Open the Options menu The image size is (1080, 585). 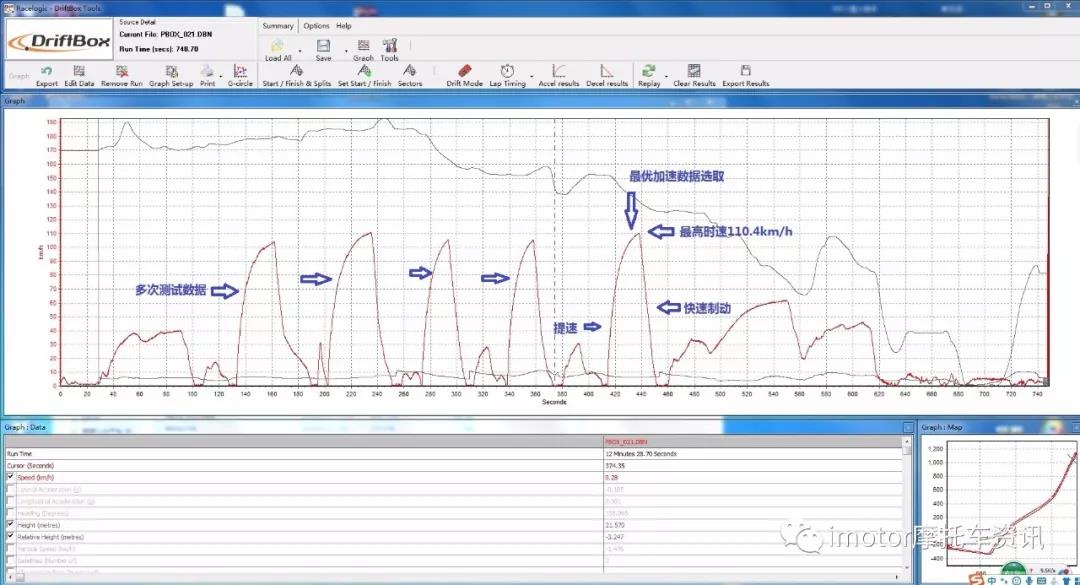click(316, 26)
